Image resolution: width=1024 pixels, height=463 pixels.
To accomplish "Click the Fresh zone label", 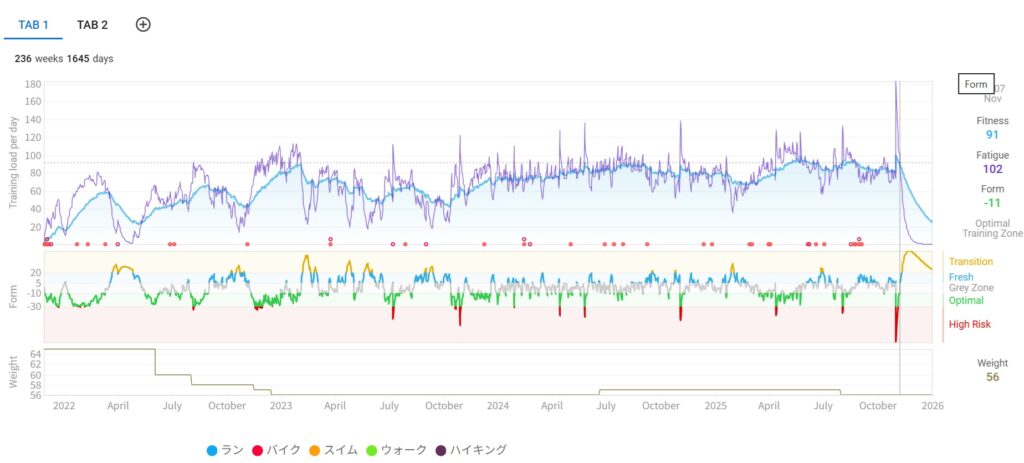I will [x=961, y=276].
